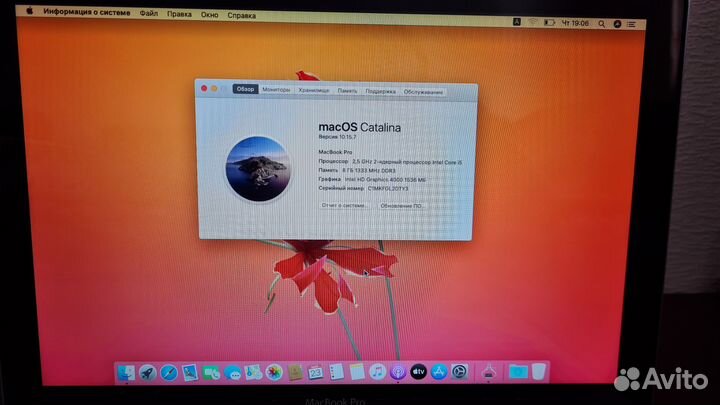Launch Launchpad rocket icon in Dock
Image resolution: width=720 pixels, height=405 pixels.
pyautogui.click(x=147, y=373)
